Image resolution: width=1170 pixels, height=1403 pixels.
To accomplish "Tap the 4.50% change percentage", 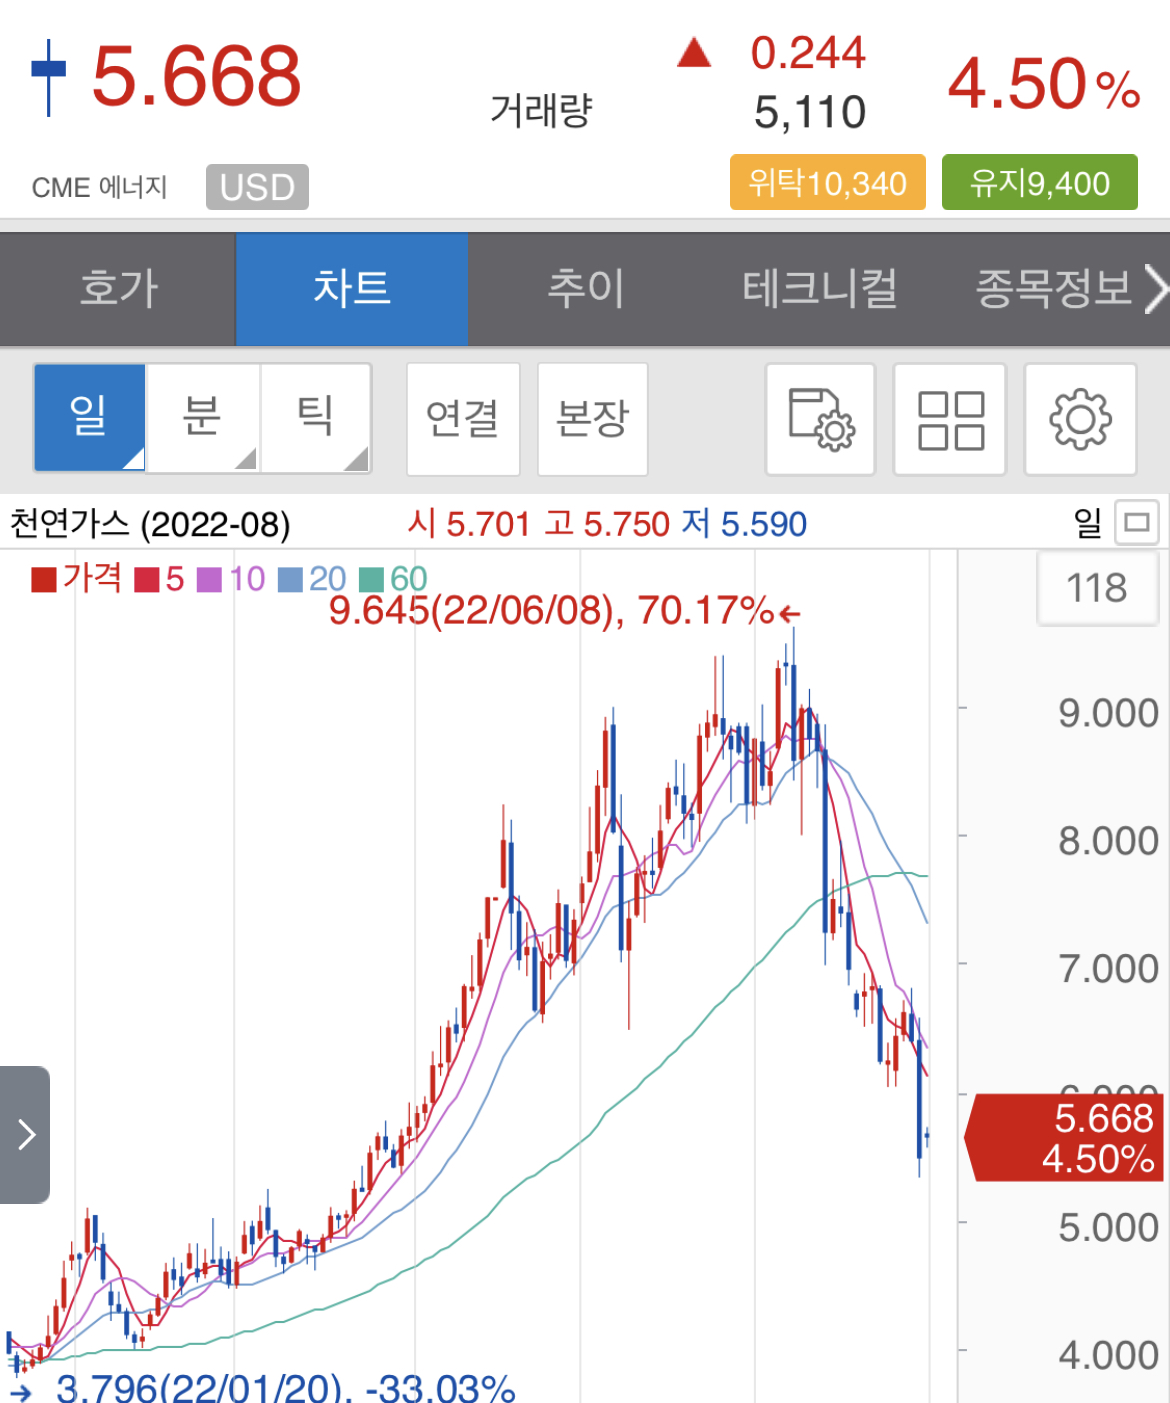I will [x=1044, y=84].
